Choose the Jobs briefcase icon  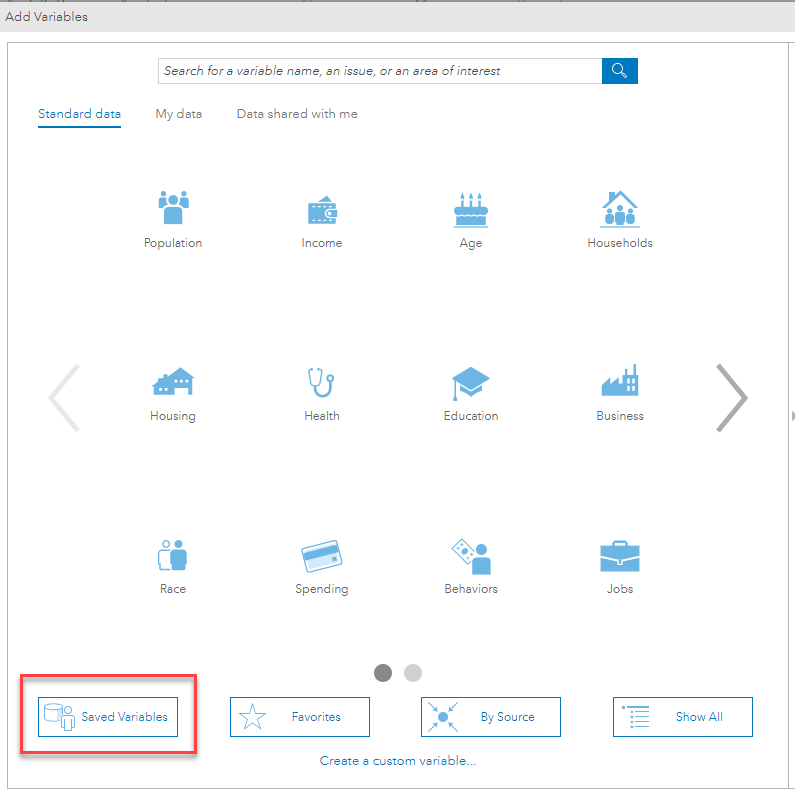pos(620,556)
